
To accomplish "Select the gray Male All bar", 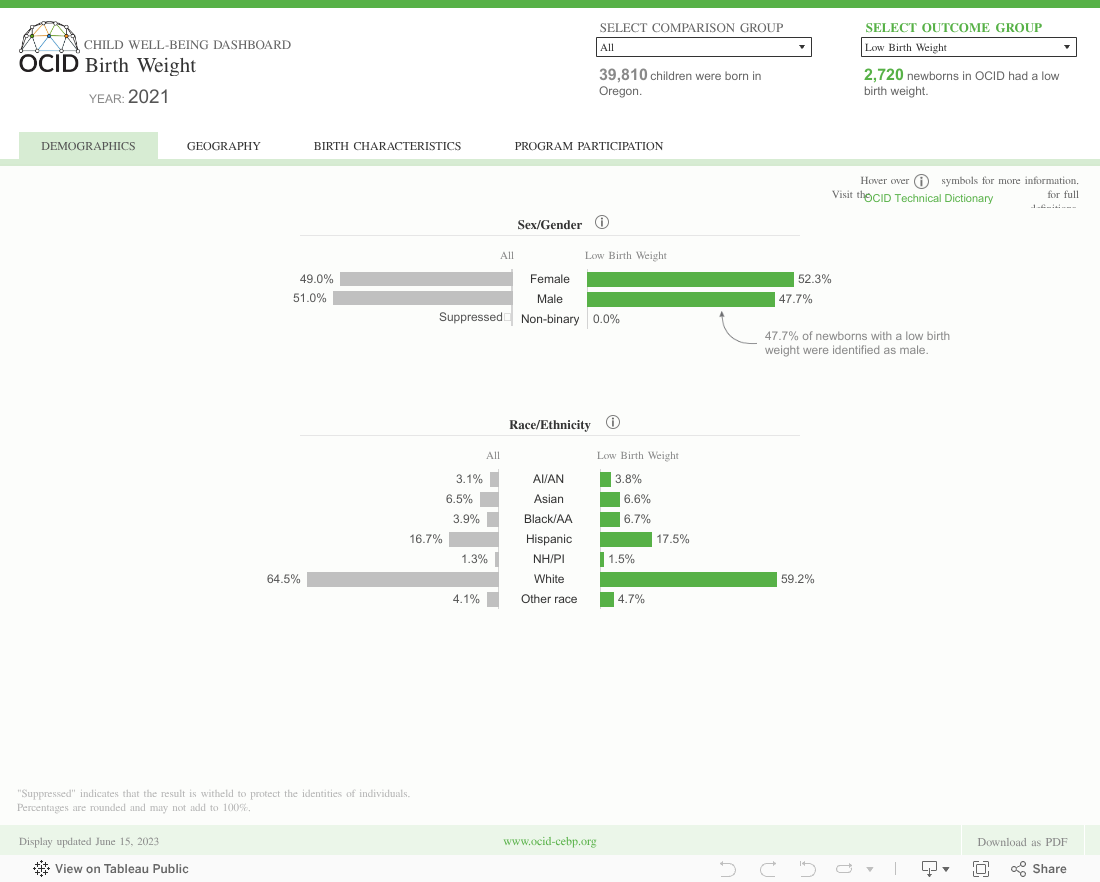I will click(422, 298).
